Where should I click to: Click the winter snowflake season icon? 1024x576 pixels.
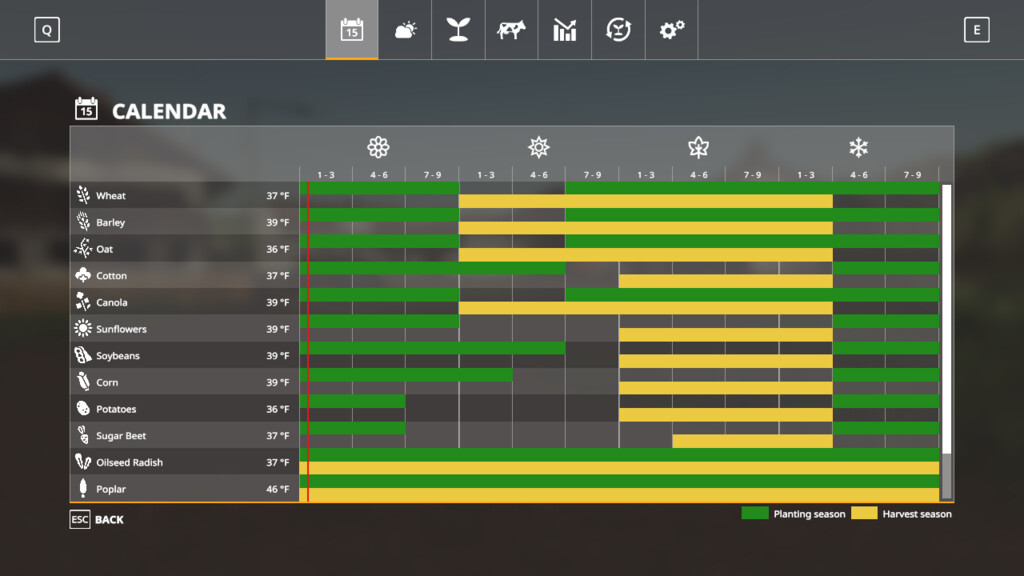(x=858, y=147)
